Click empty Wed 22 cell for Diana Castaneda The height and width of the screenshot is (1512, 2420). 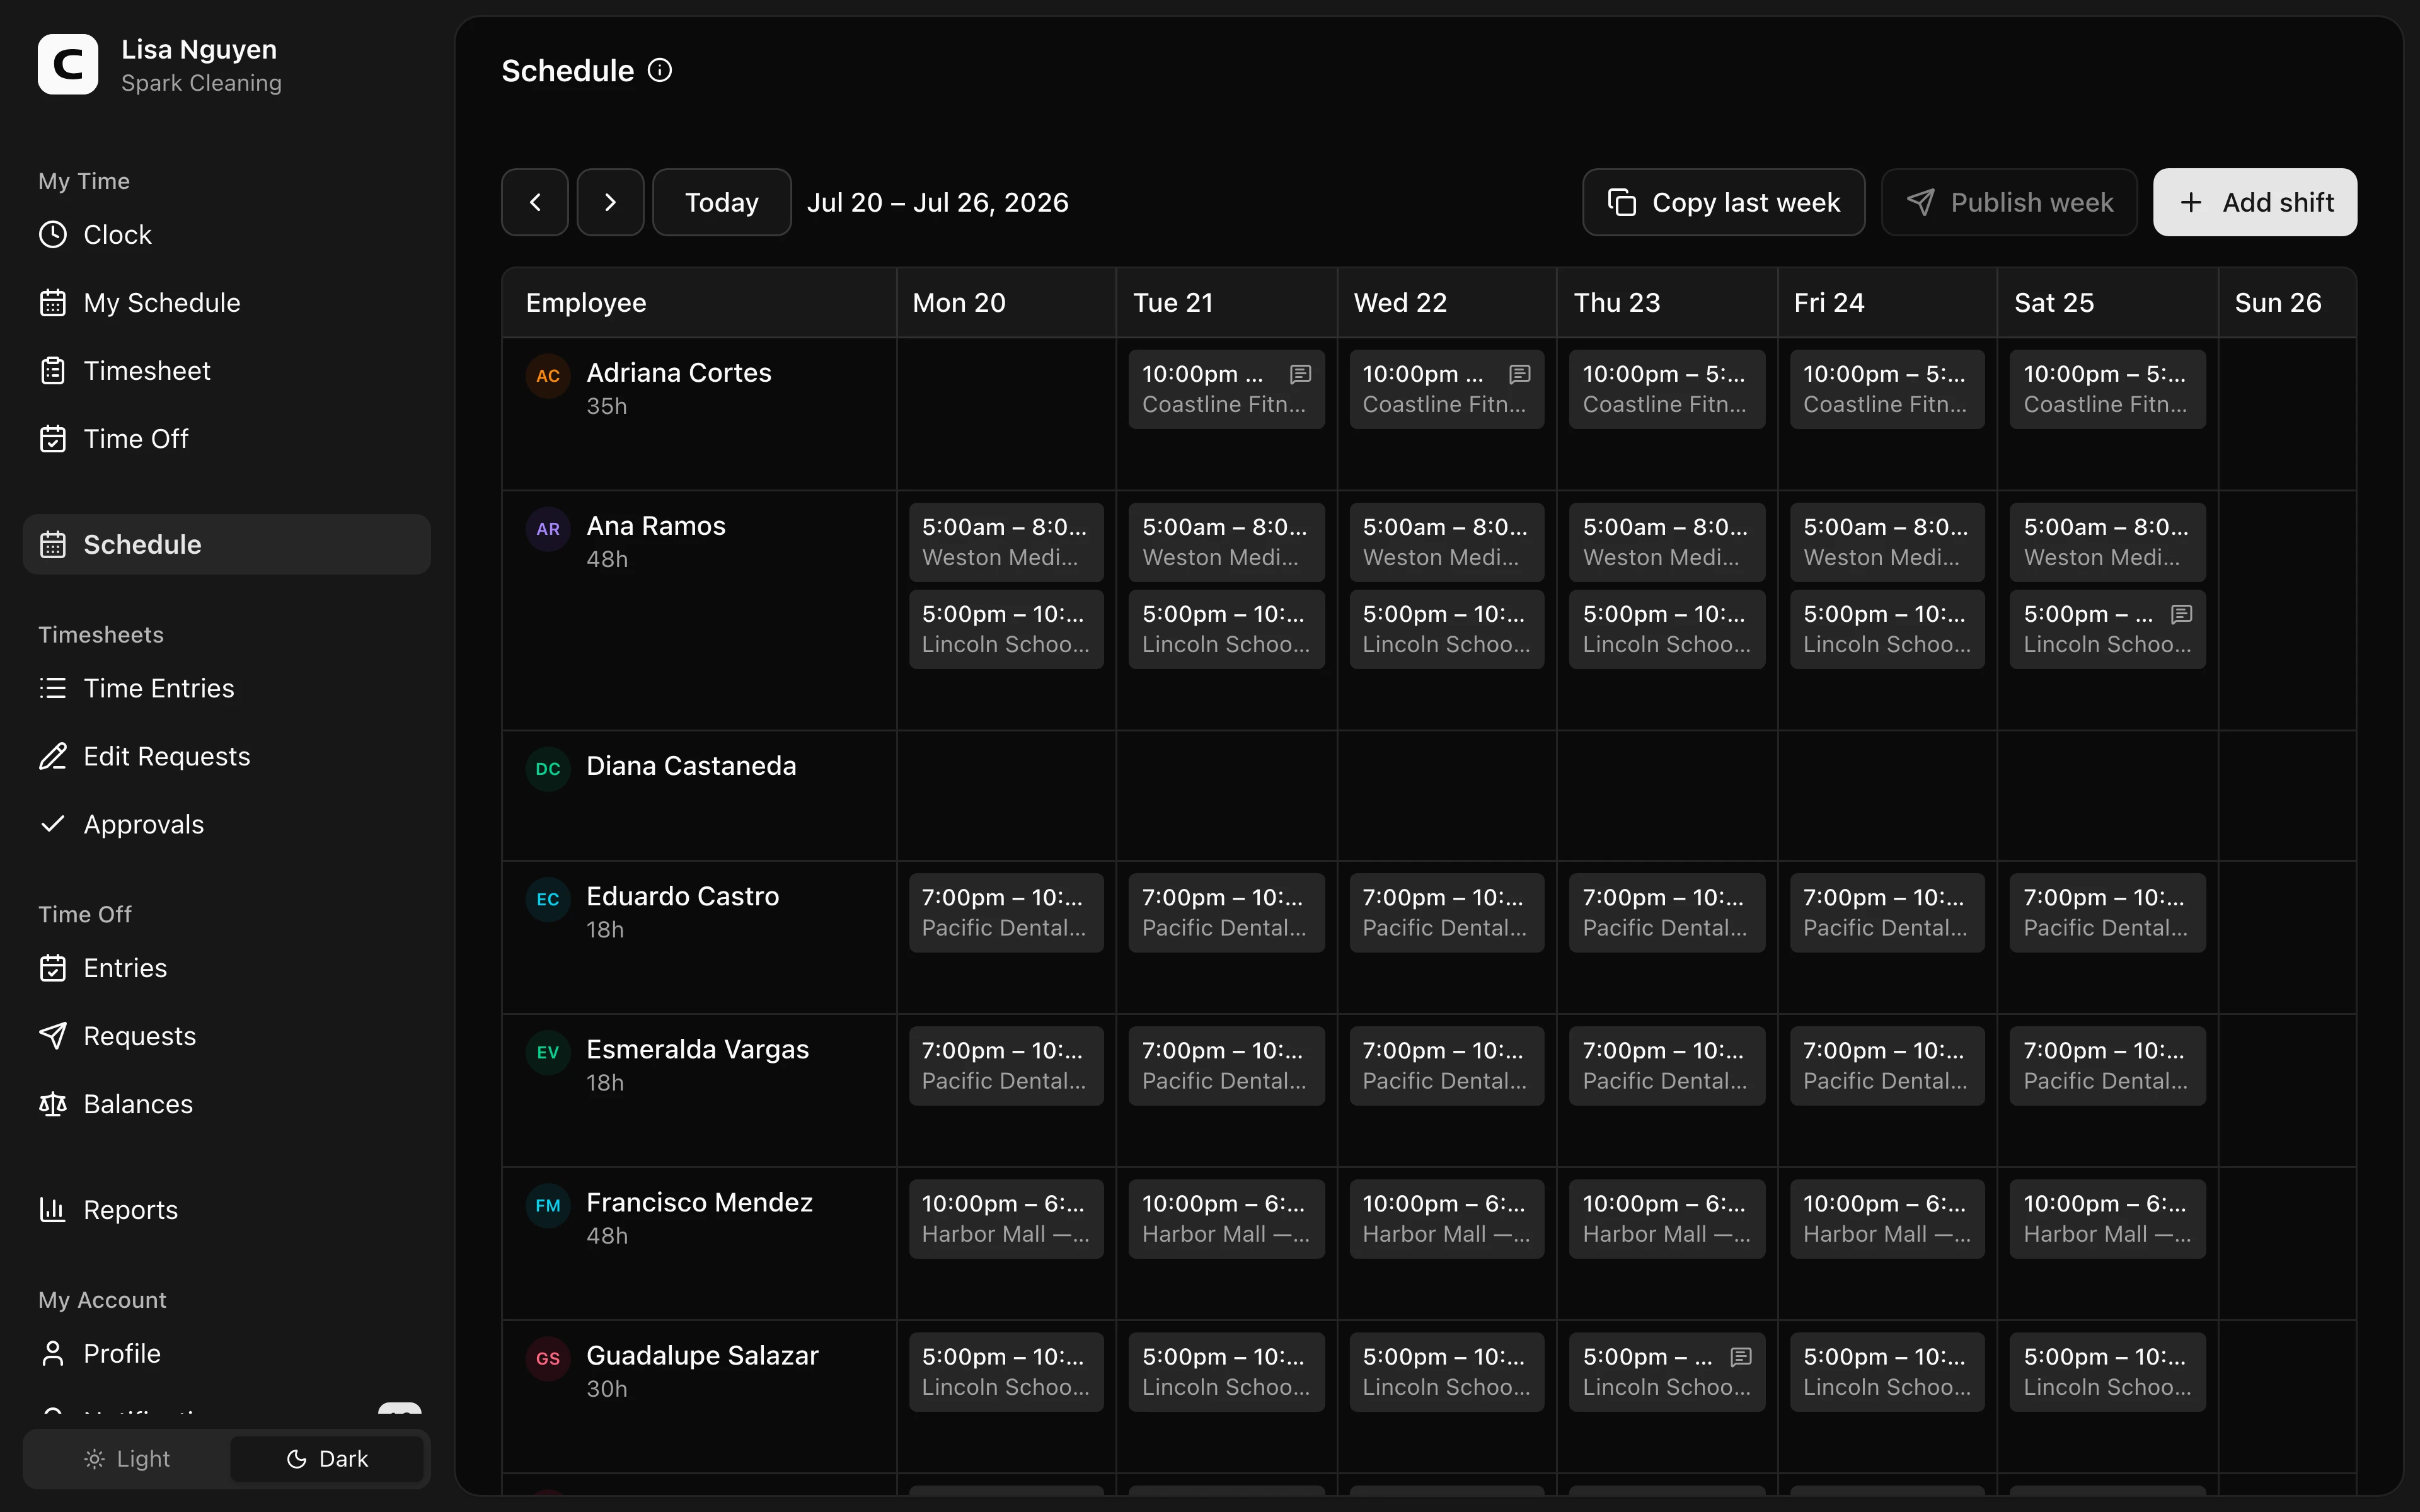(1446, 796)
